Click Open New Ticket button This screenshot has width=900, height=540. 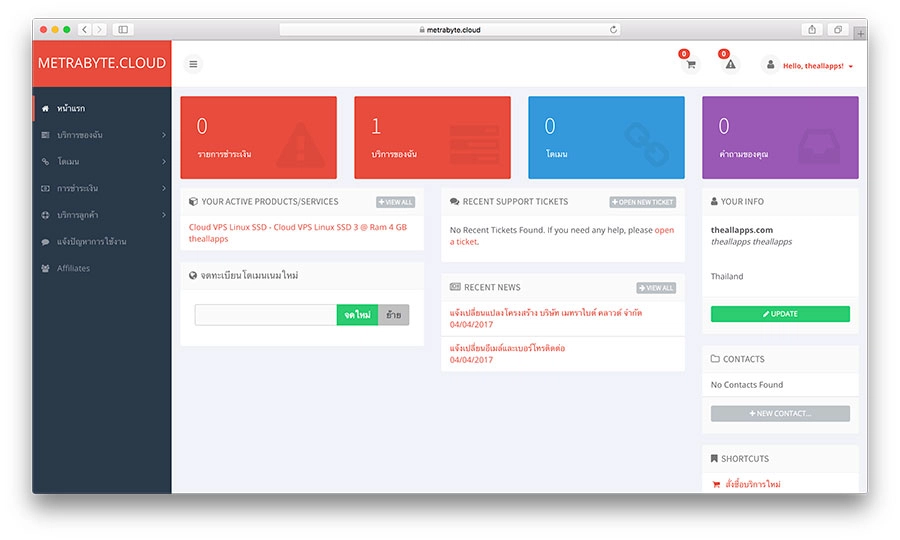[642, 202]
